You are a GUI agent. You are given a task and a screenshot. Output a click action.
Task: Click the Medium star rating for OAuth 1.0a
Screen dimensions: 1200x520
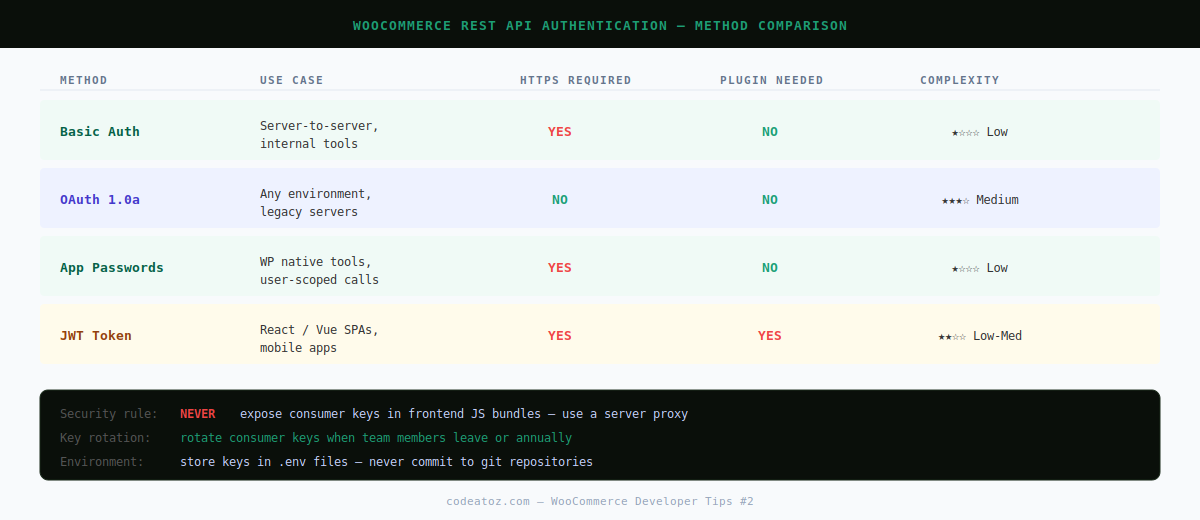pyautogui.click(x=980, y=199)
